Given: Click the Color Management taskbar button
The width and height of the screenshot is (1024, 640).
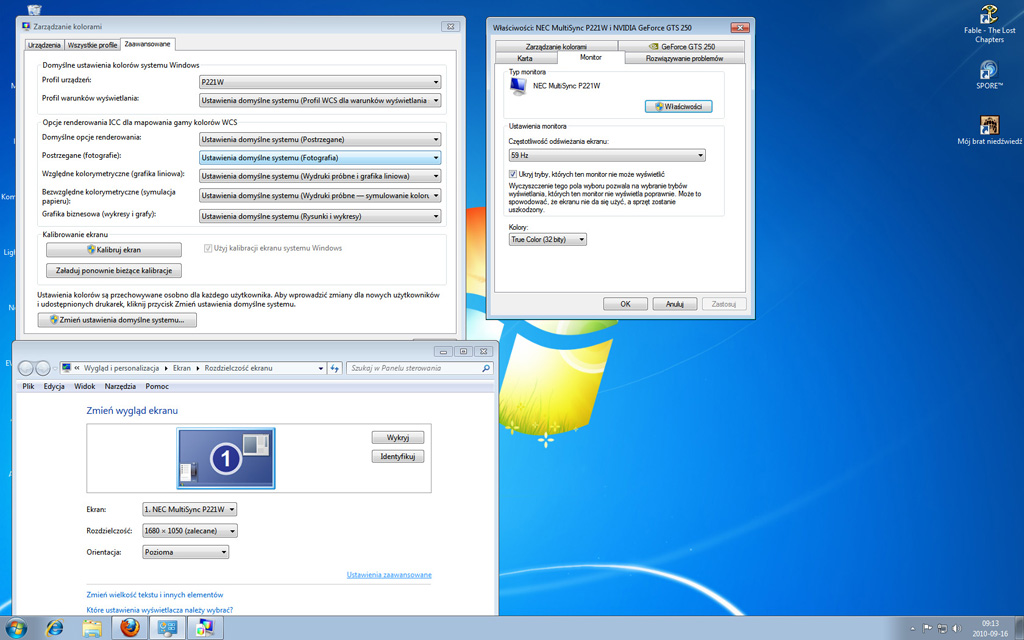Looking at the screenshot, I should pyautogui.click(x=205, y=628).
